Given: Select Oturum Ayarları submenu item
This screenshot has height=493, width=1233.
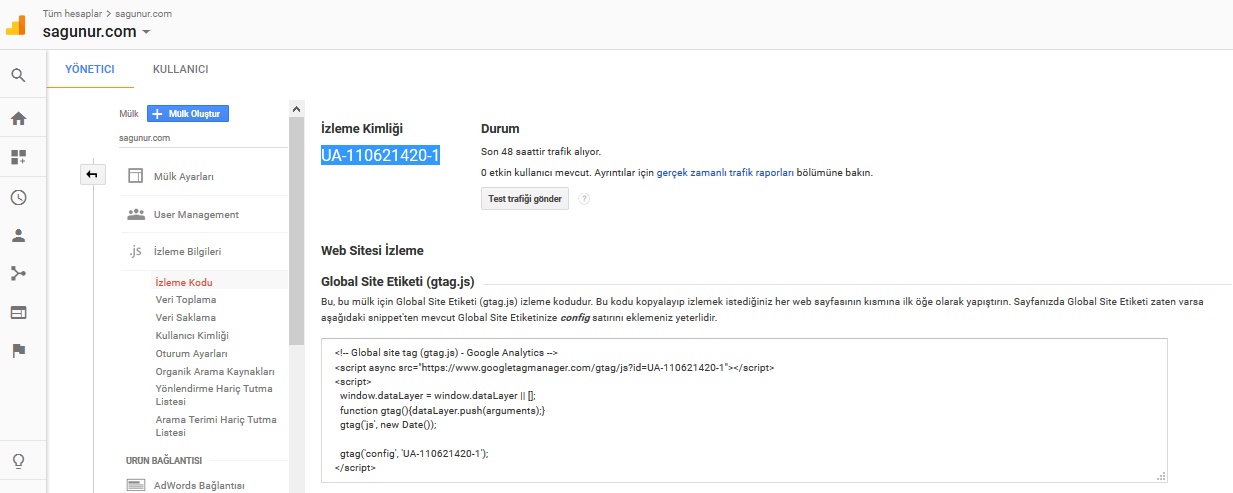Looking at the screenshot, I should 192,353.
